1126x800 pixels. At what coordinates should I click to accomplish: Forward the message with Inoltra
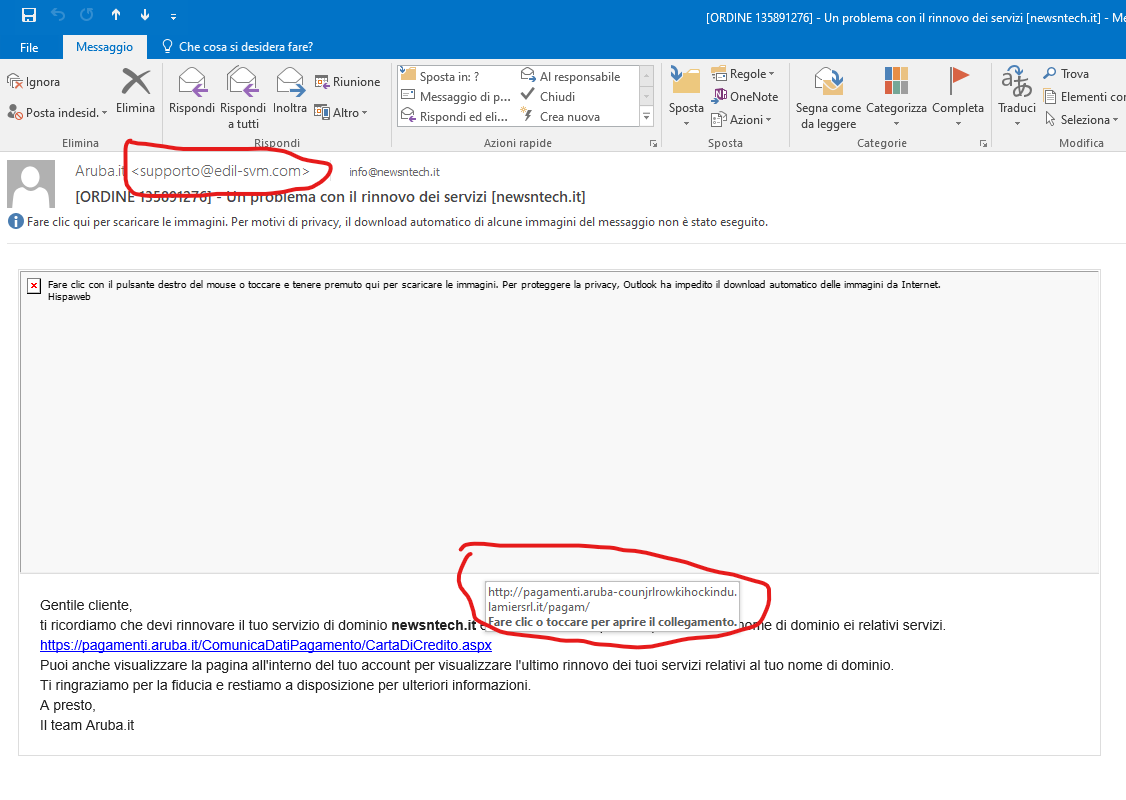290,90
